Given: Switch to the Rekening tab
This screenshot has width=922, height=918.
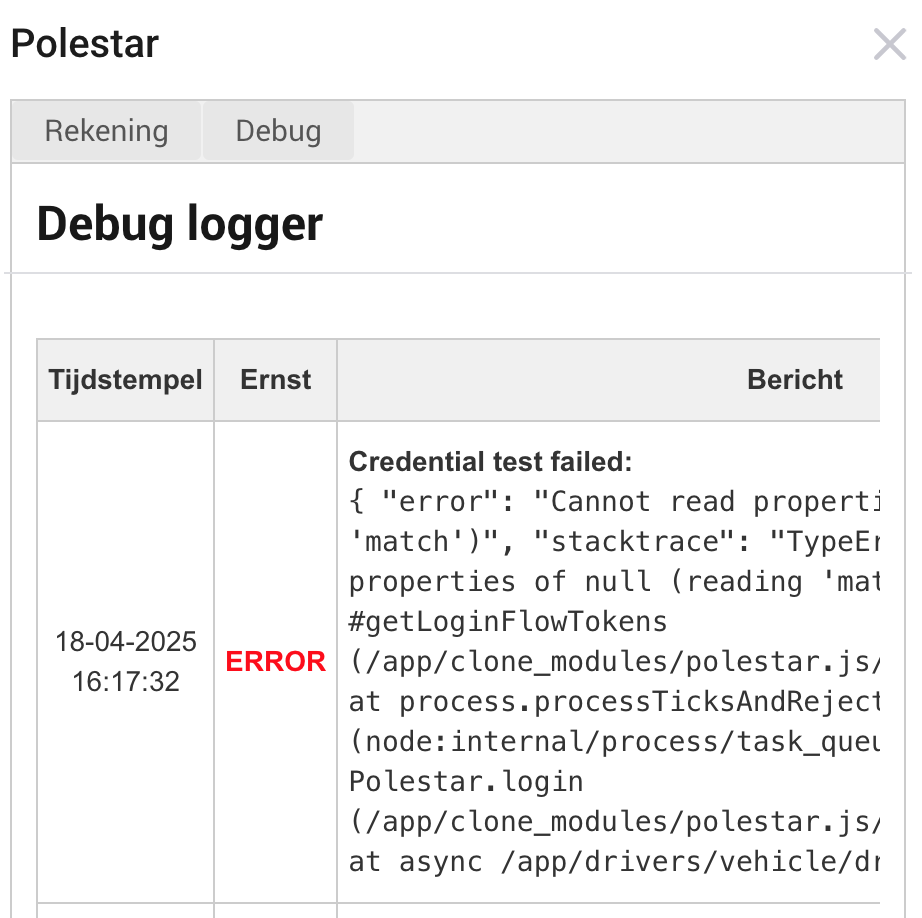Looking at the screenshot, I should (x=107, y=131).
